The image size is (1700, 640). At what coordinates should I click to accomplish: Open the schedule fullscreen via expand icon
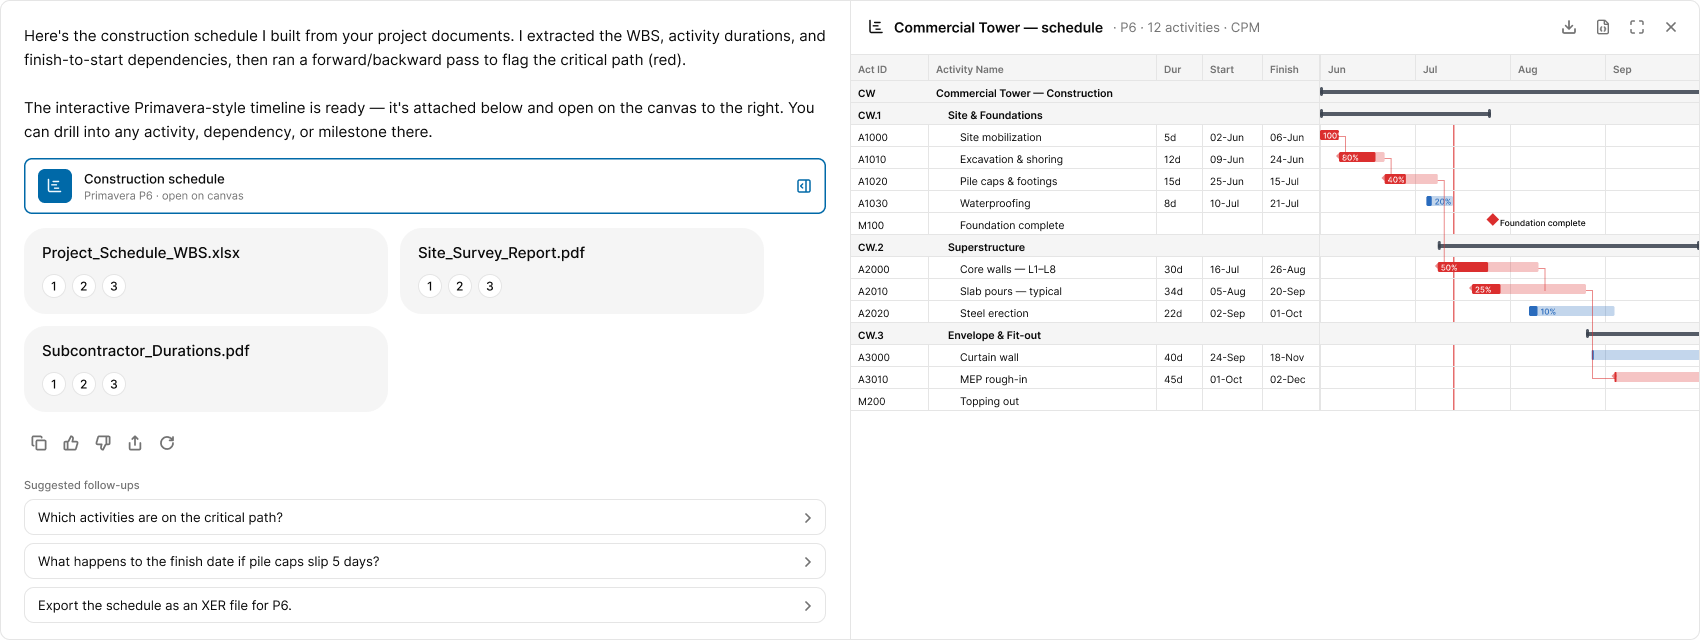click(x=1637, y=27)
